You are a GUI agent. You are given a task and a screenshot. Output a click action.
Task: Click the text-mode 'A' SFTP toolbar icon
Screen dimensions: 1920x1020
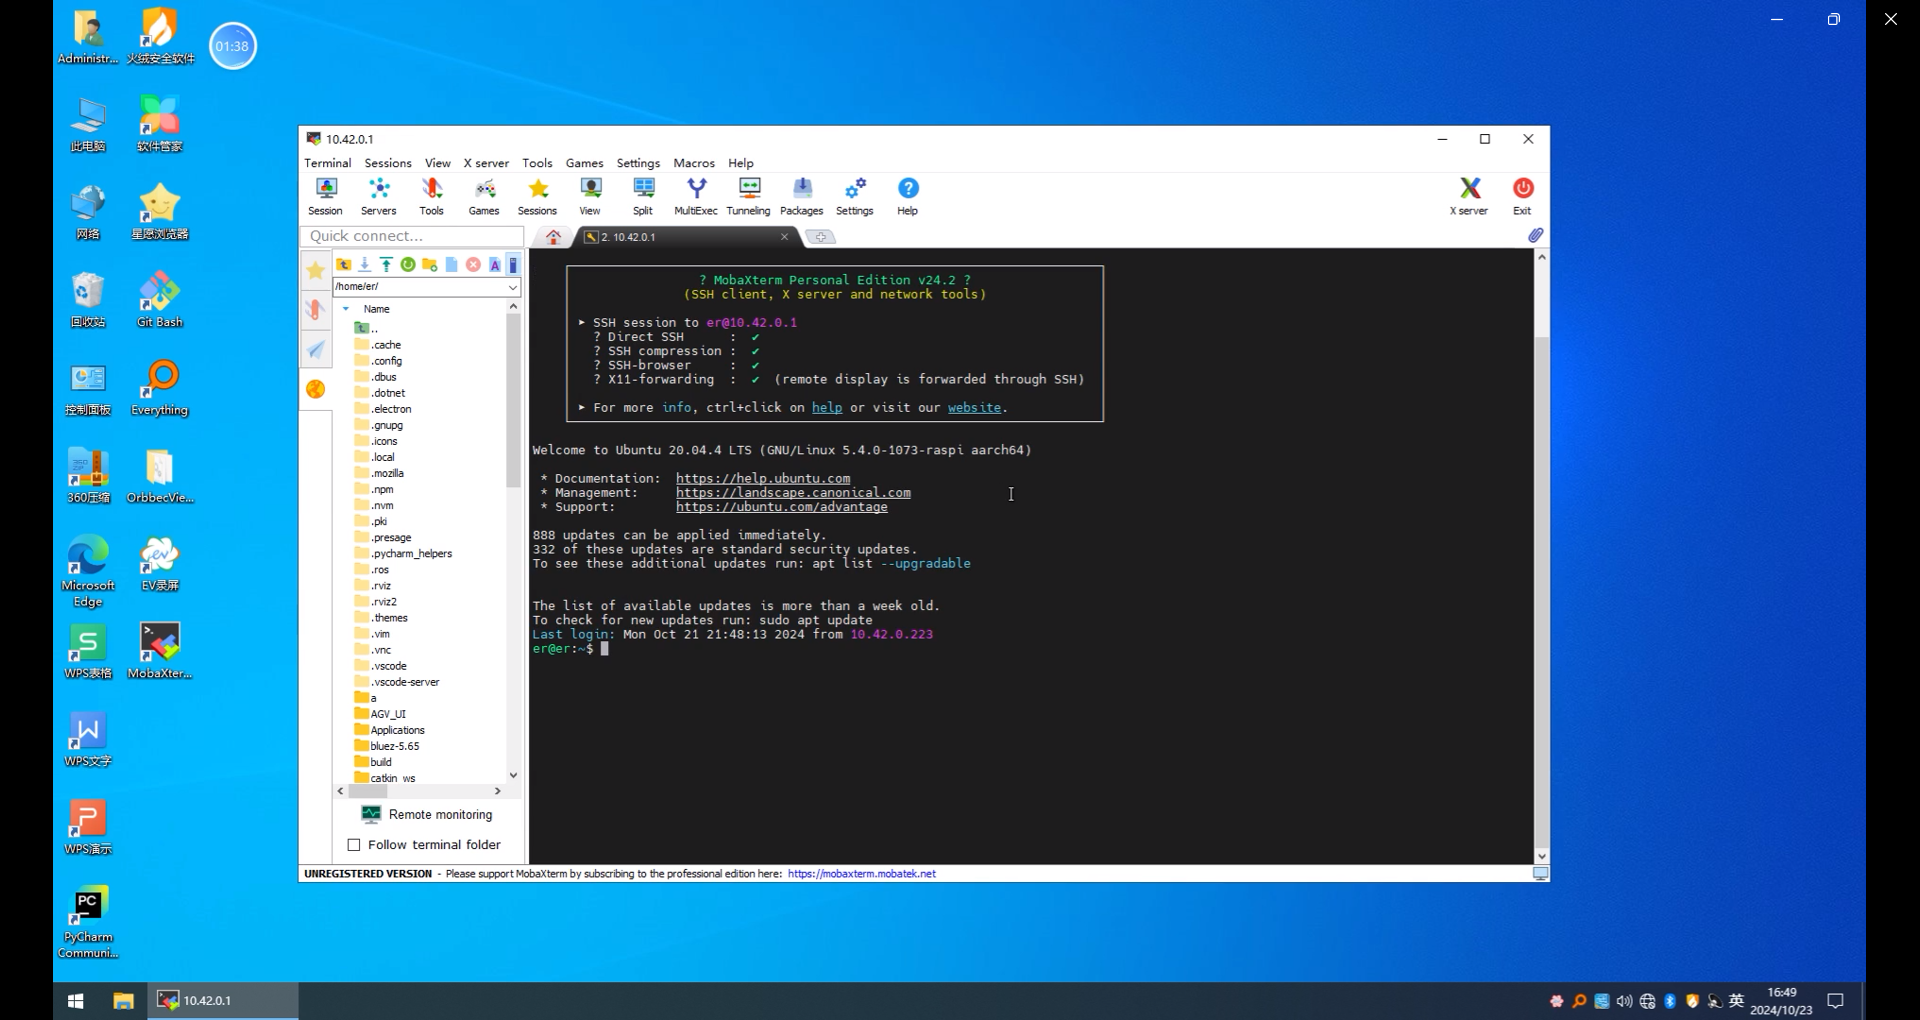494,264
